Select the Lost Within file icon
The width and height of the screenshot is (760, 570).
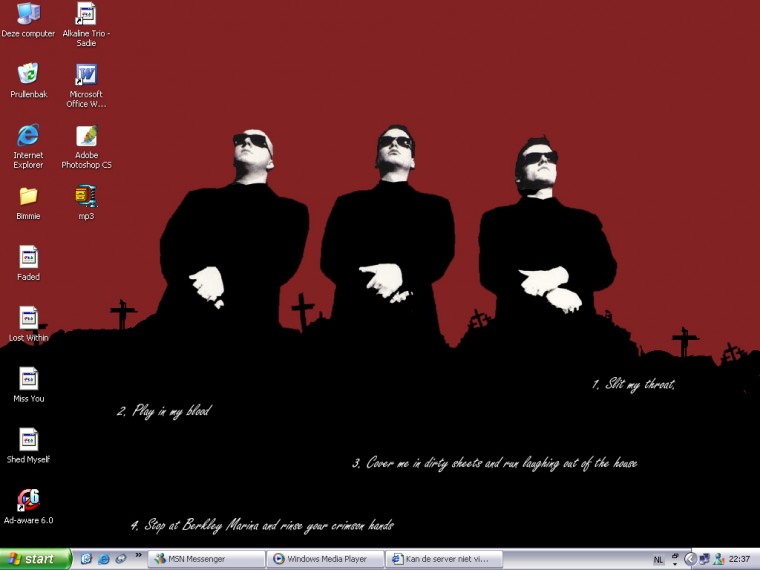point(28,324)
